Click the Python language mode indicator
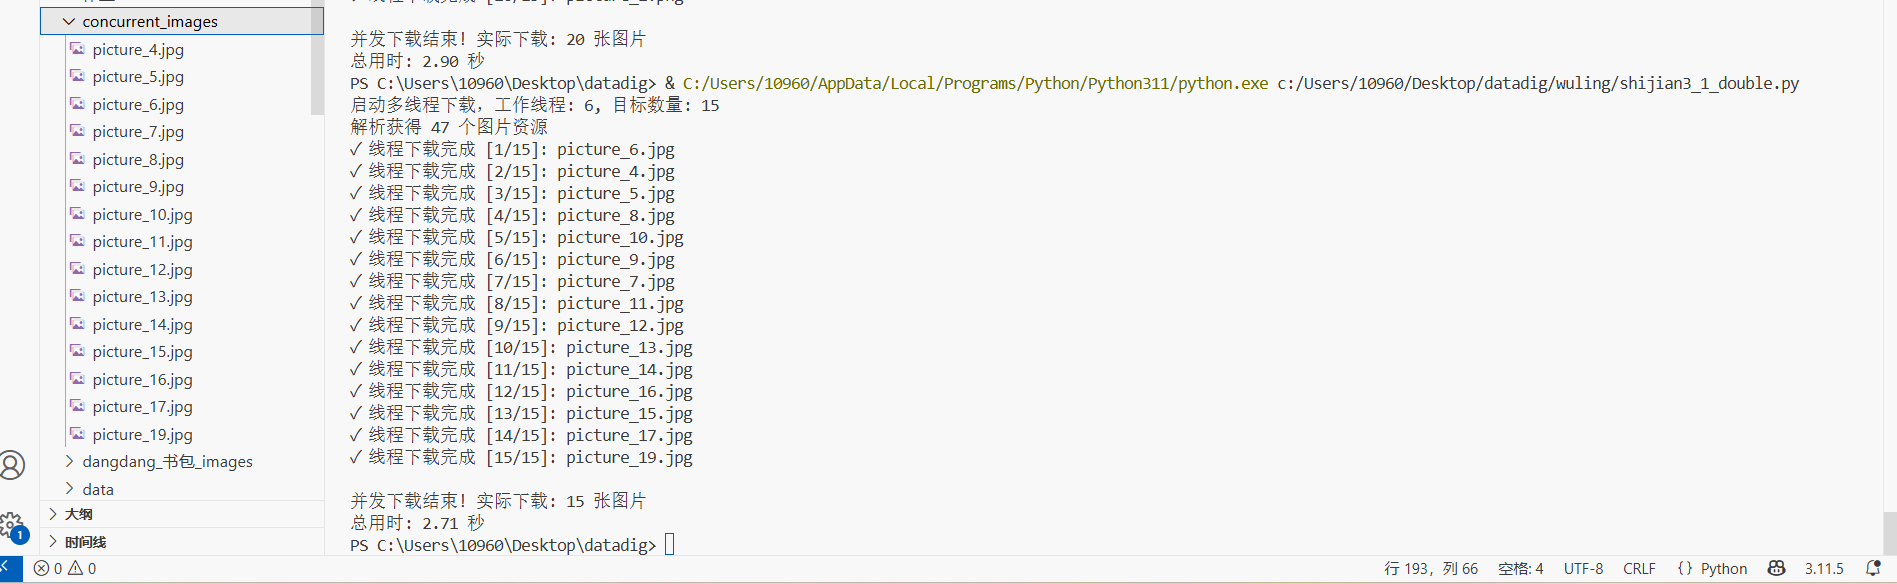Image resolution: width=1897 pixels, height=584 pixels. pos(1713,568)
